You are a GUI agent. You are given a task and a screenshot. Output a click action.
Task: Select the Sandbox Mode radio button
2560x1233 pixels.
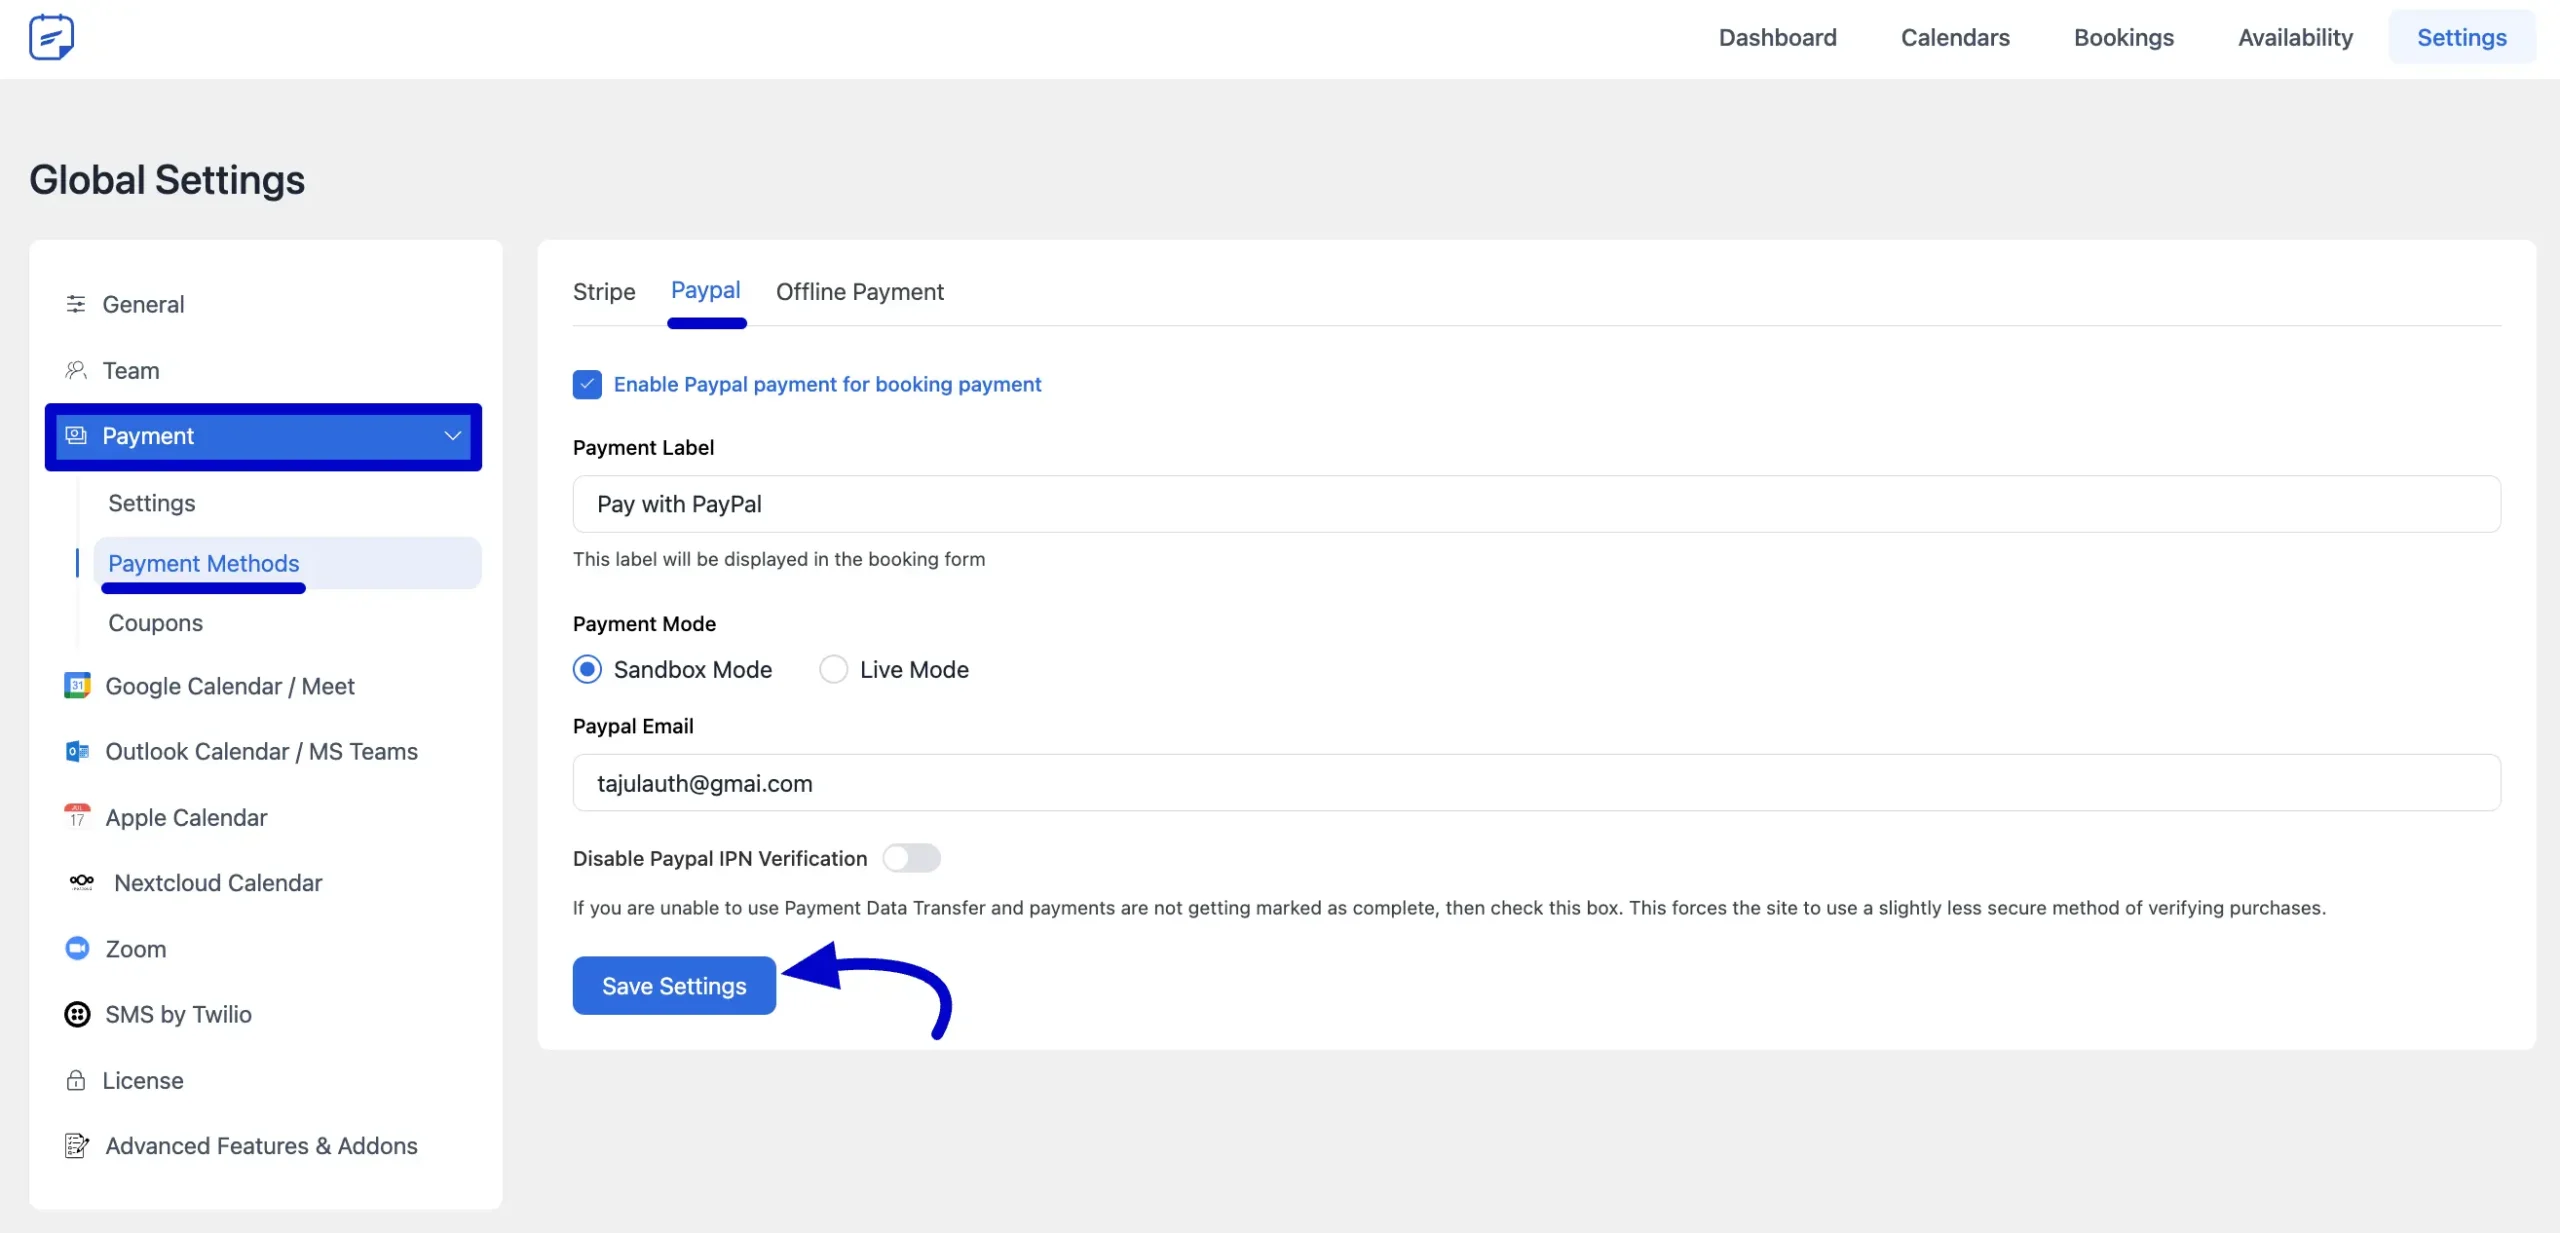(587, 669)
